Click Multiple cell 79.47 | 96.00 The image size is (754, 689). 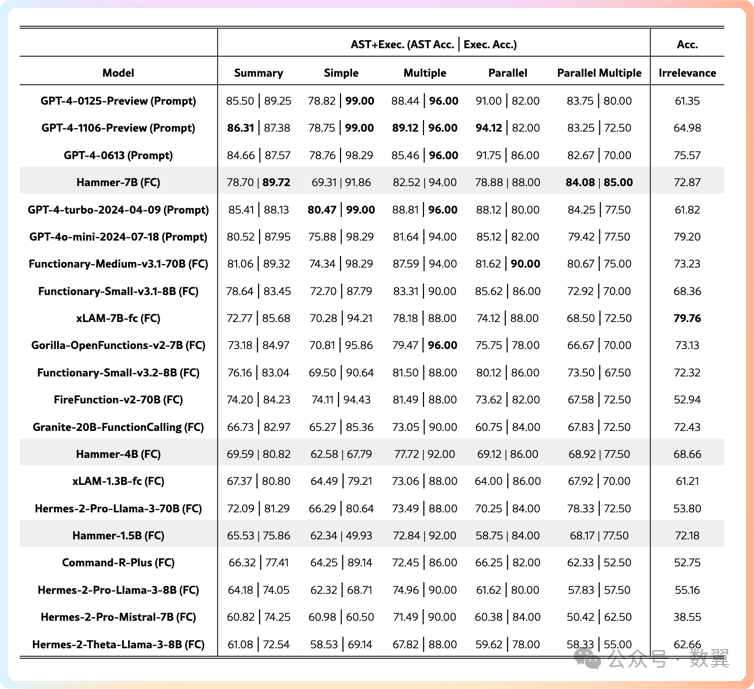pyautogui.click(x=425, y=345)
